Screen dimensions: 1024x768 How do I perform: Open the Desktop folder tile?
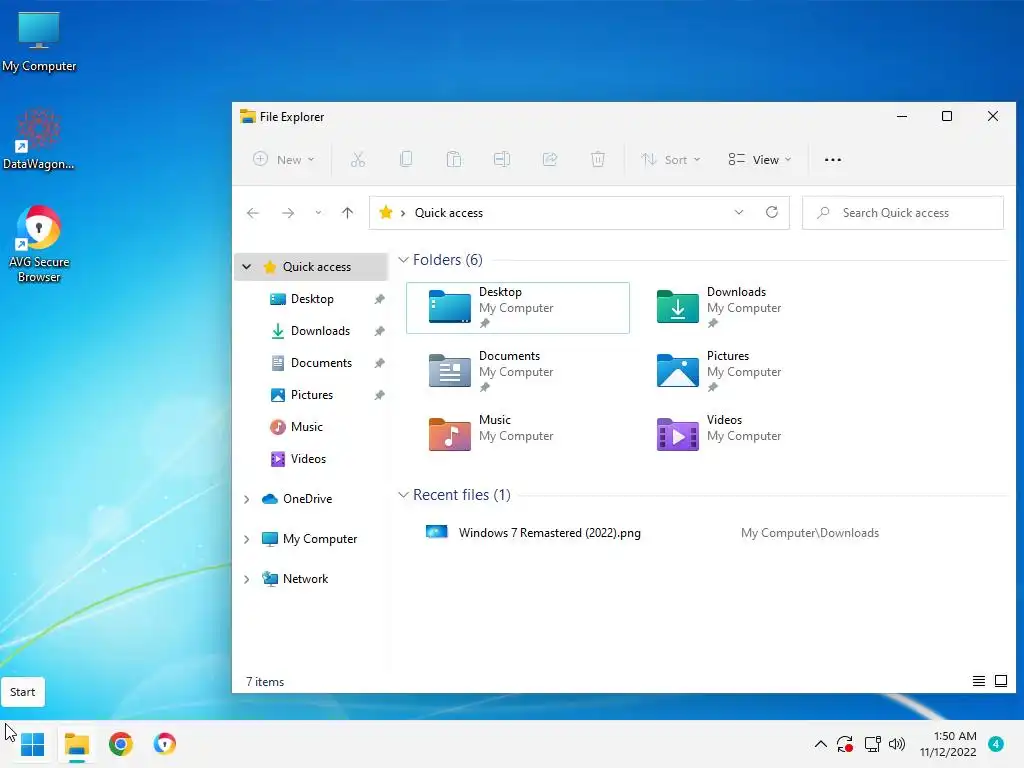518,308
